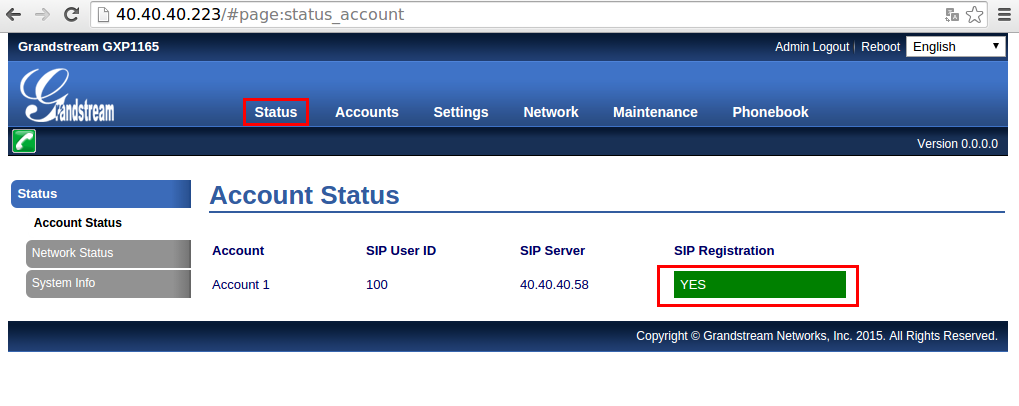Viewport: 1019px width, 406px height.
Task: Click the browser Forward arrow
Action: point(43,14)
